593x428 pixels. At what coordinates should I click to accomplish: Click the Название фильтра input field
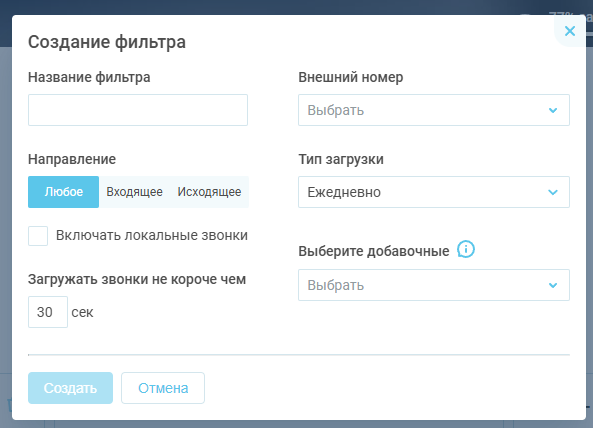click(138, 110)
